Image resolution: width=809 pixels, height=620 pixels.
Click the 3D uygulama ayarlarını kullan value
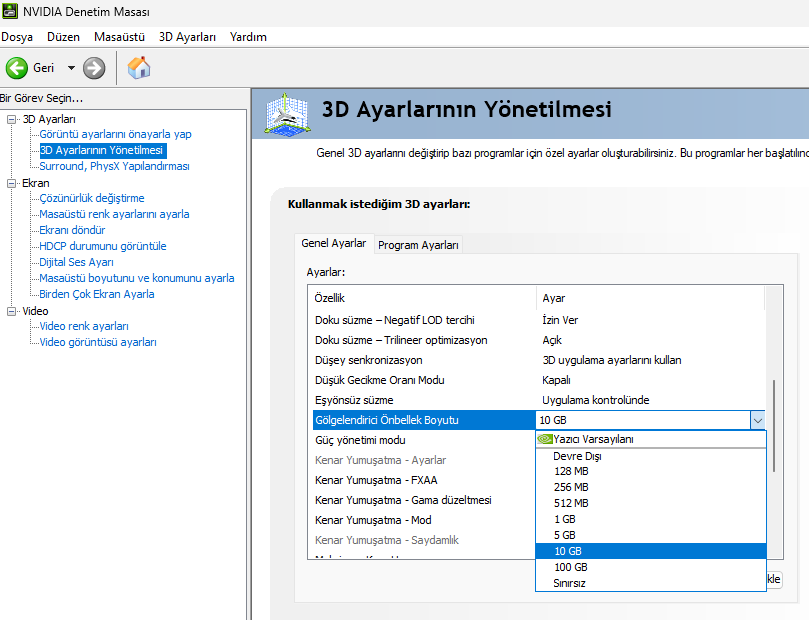612,361
